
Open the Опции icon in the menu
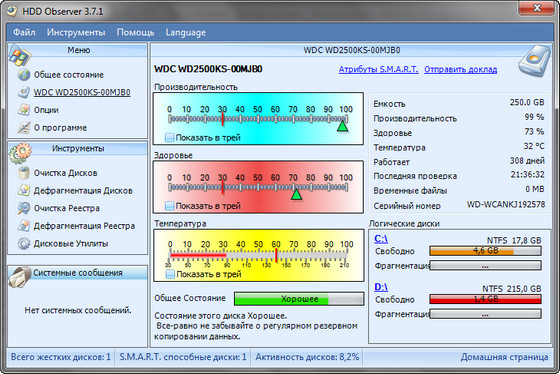[24, 110]
